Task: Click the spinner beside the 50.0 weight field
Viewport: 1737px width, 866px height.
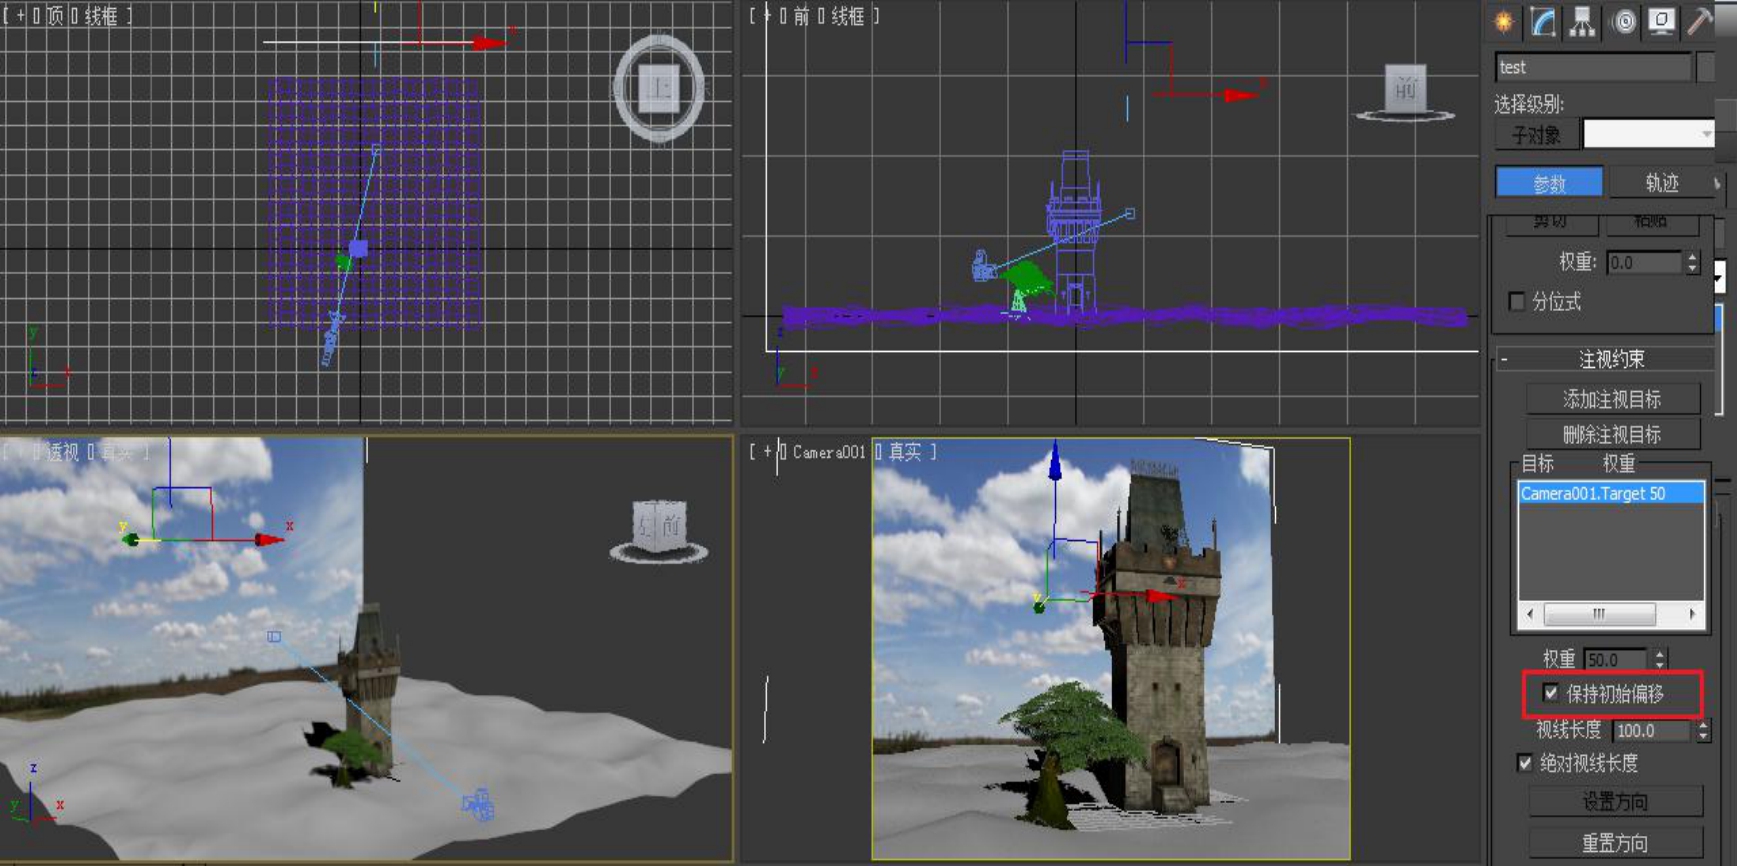Action: tap(1659, 659)
